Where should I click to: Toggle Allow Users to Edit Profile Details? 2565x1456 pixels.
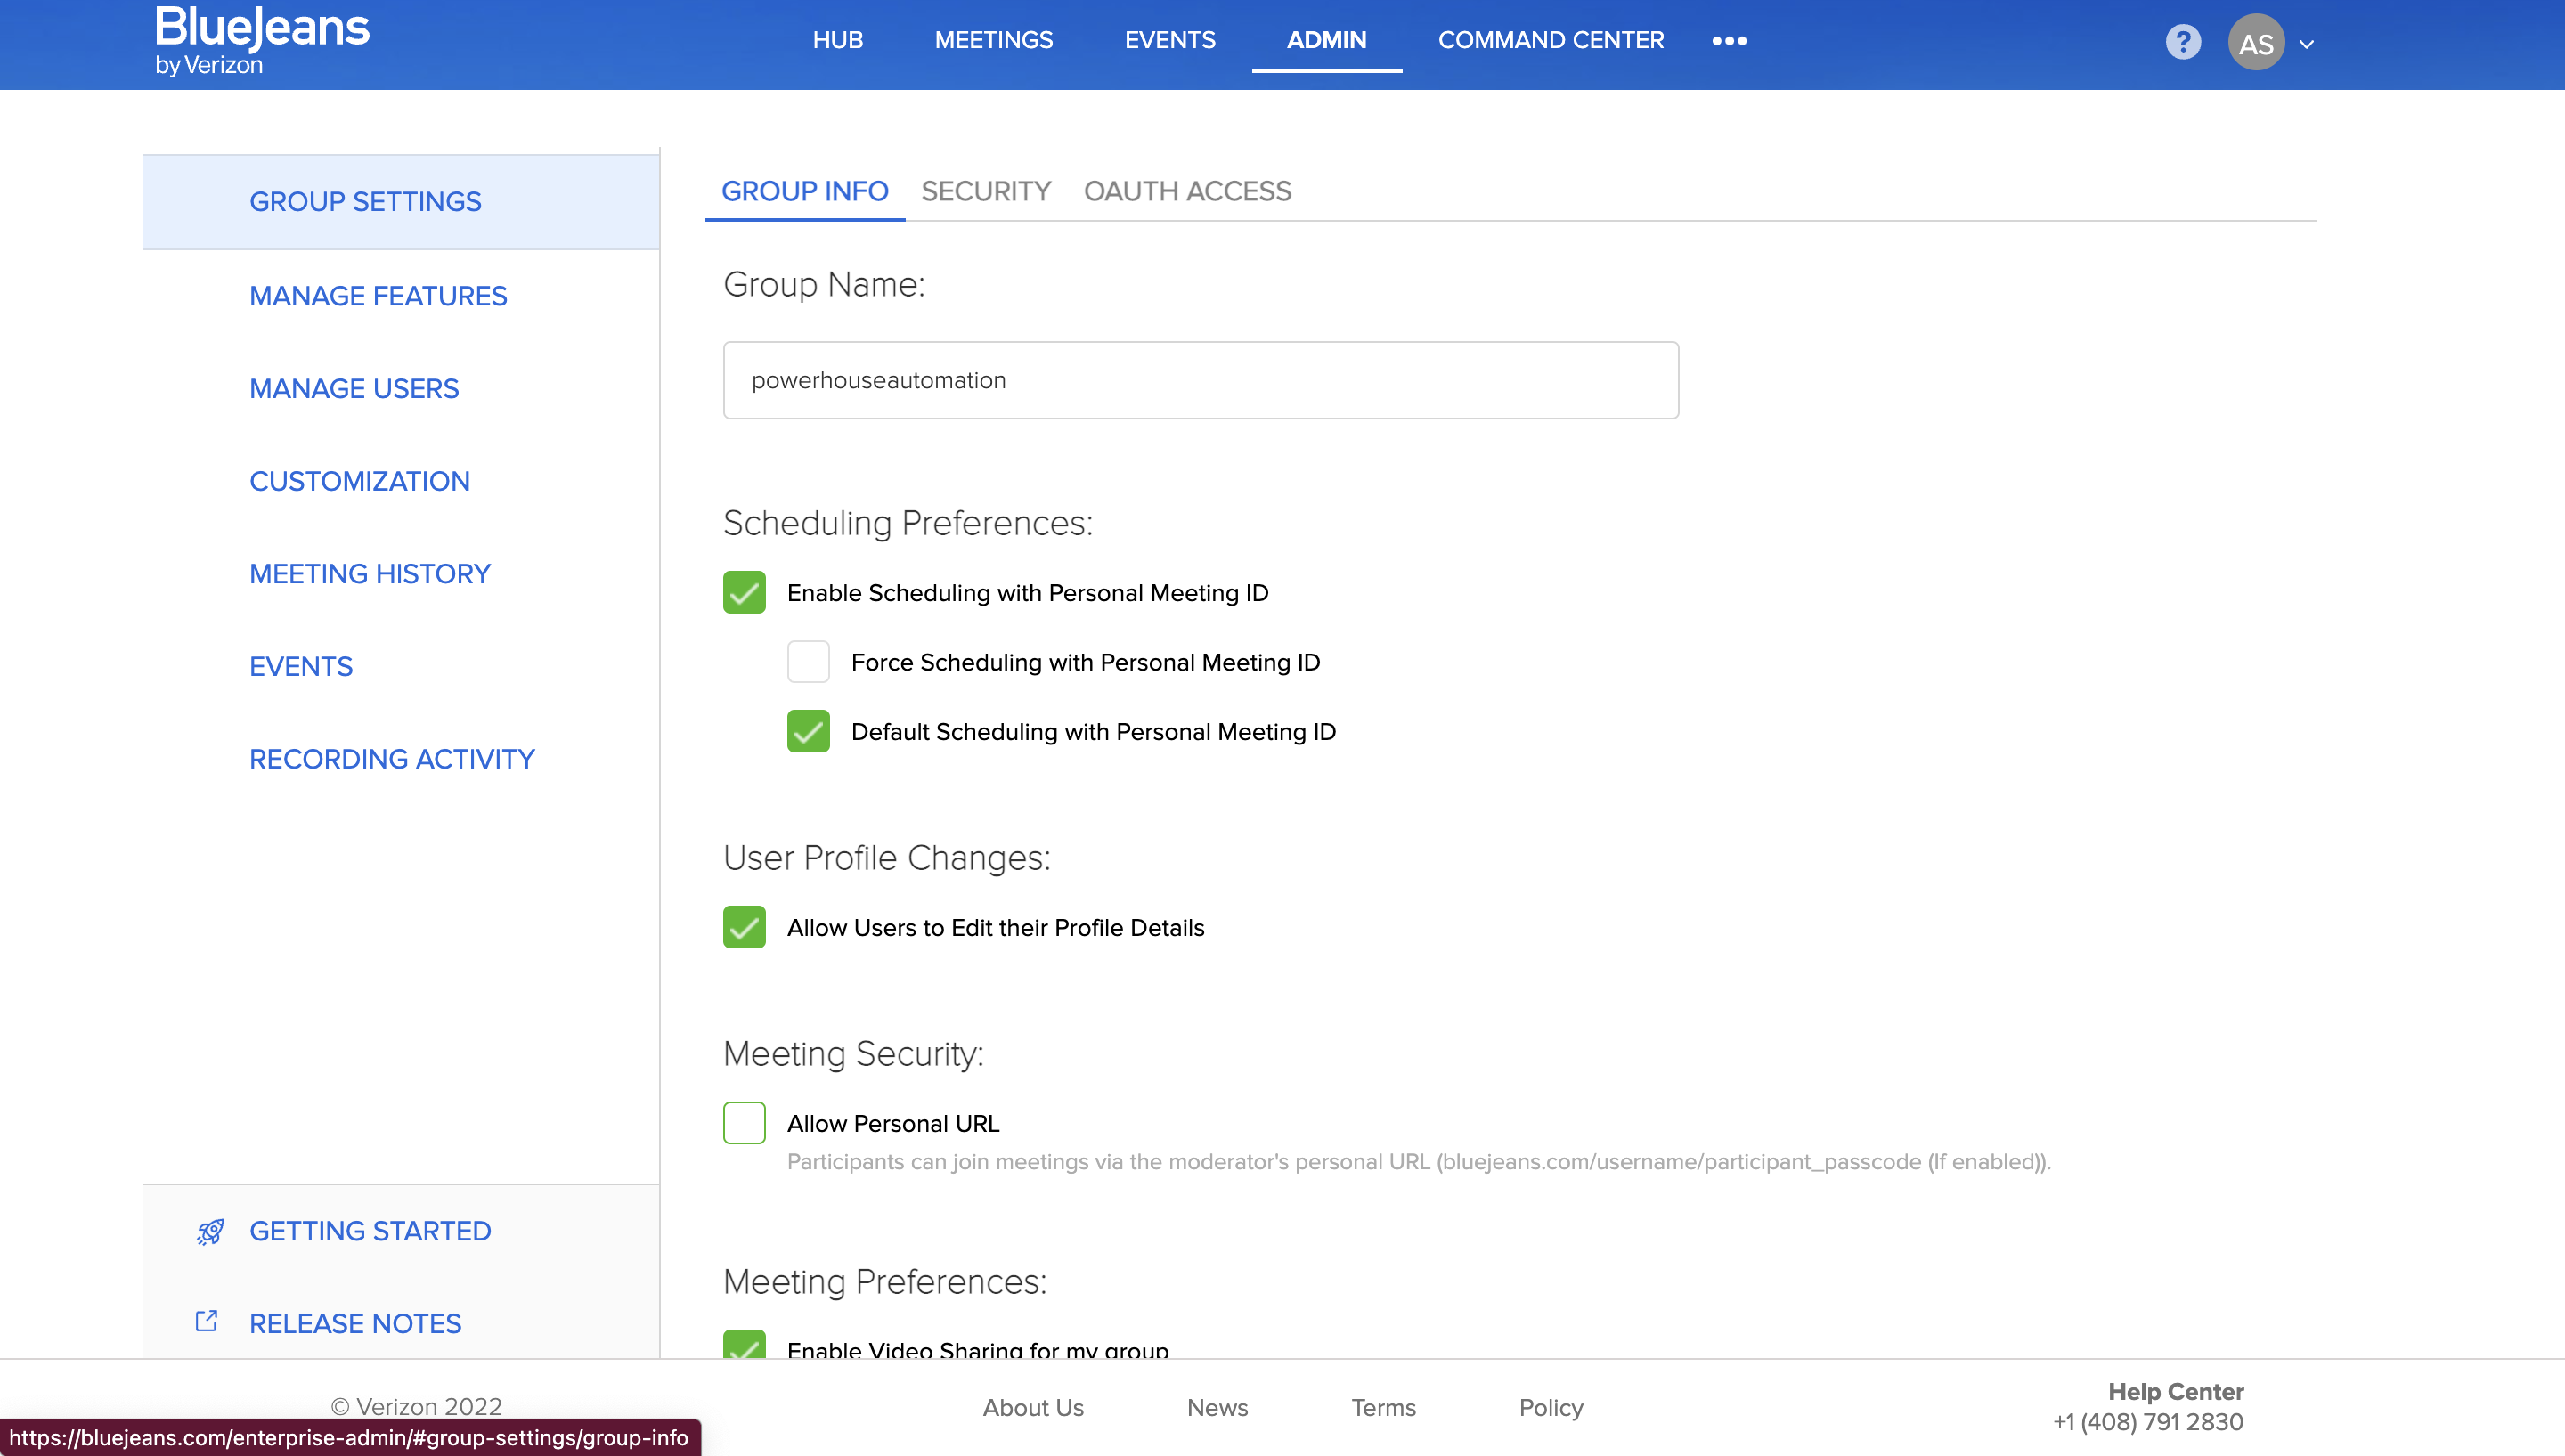744,927
